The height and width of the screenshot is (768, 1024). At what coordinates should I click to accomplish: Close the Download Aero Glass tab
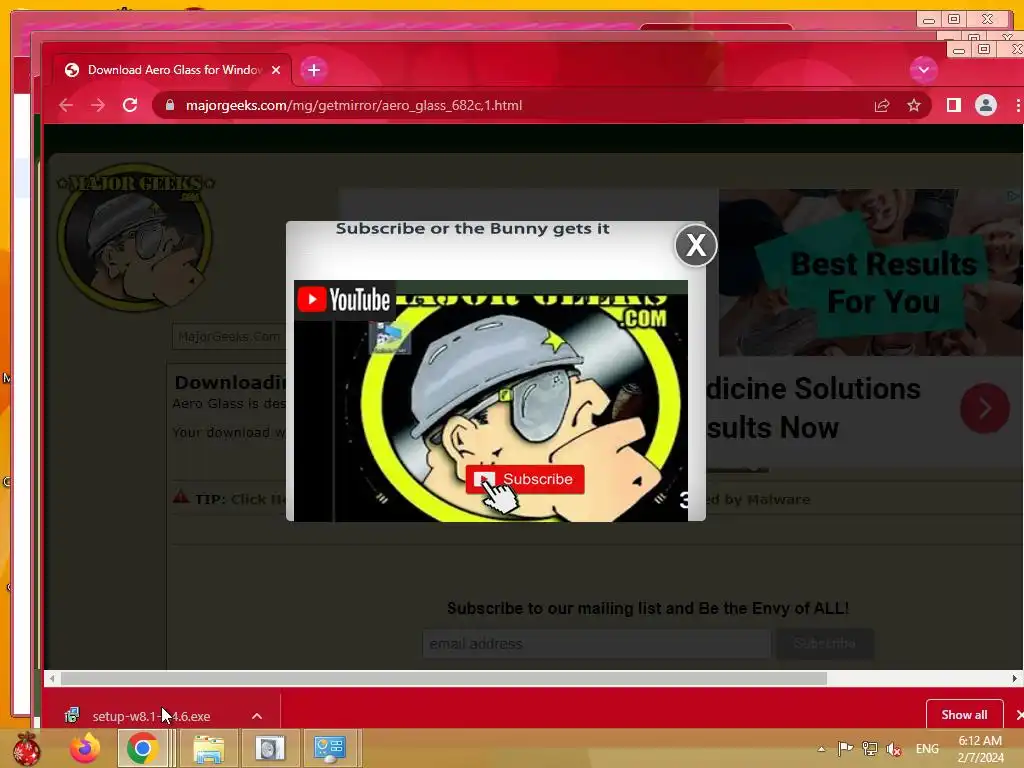(276, 70)
